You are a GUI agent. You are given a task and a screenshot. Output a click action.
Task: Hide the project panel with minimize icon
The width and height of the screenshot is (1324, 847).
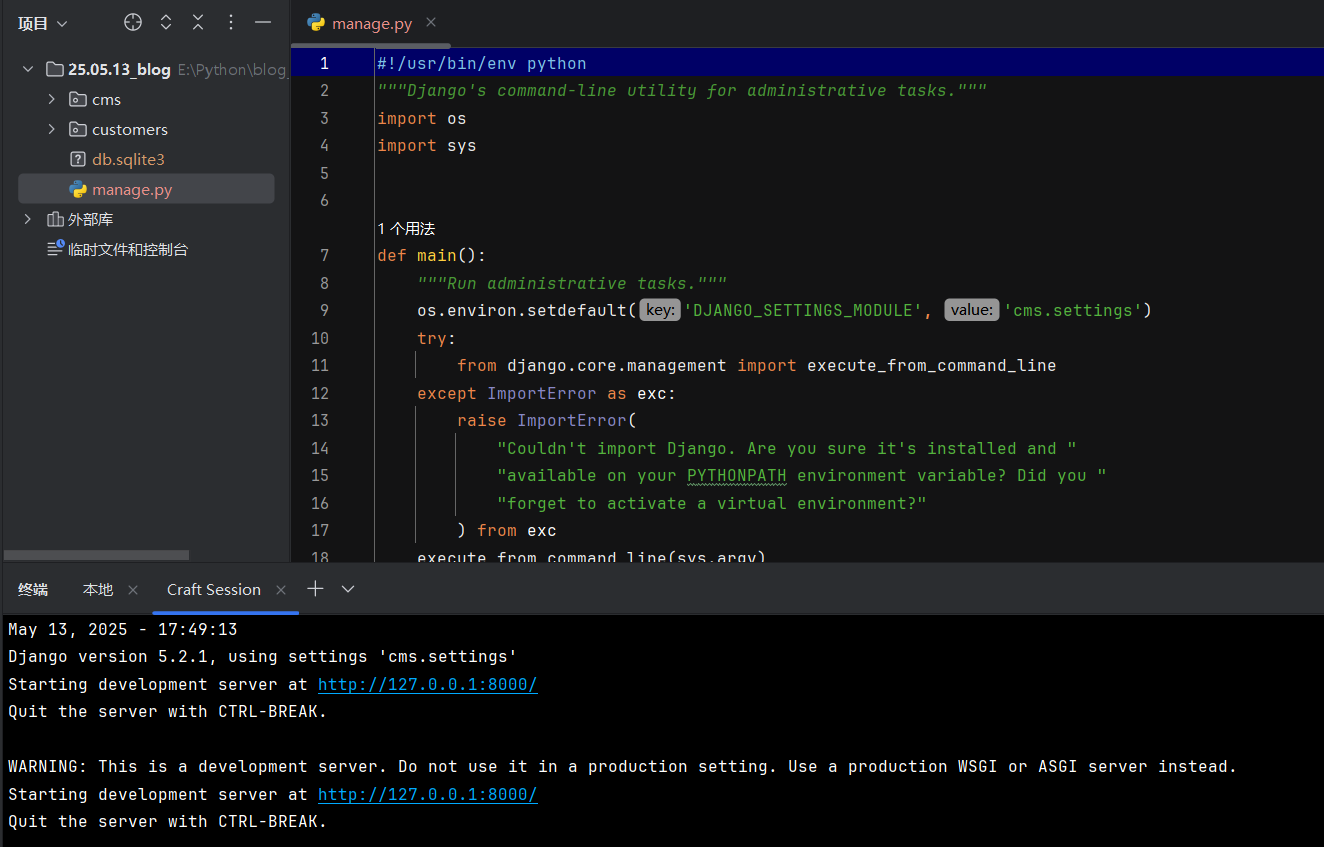[x=263, y=22]
